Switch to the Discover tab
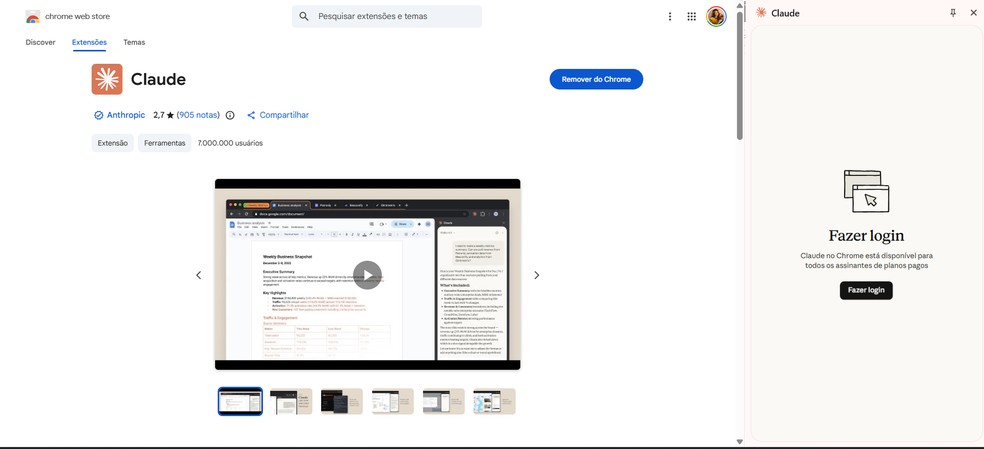The width and height of the screenshot is (984, 449). tap(40, 42)
